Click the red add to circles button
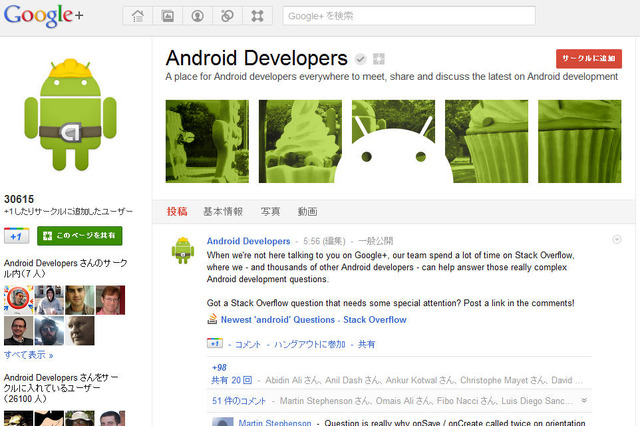640x426 pixels. click(589, 59)
